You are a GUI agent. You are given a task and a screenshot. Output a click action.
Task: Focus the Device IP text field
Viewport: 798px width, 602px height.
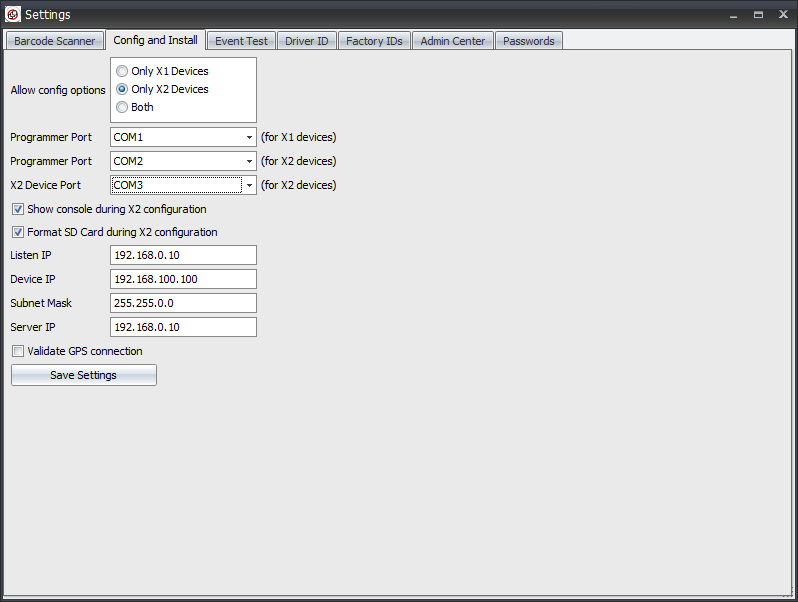(183, 279)
